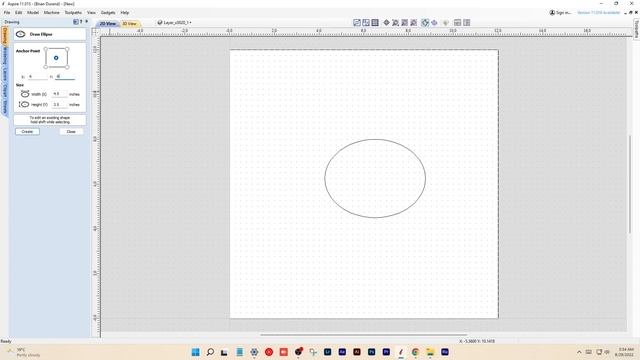Select the Sheets side tab

tap(5, 107)
